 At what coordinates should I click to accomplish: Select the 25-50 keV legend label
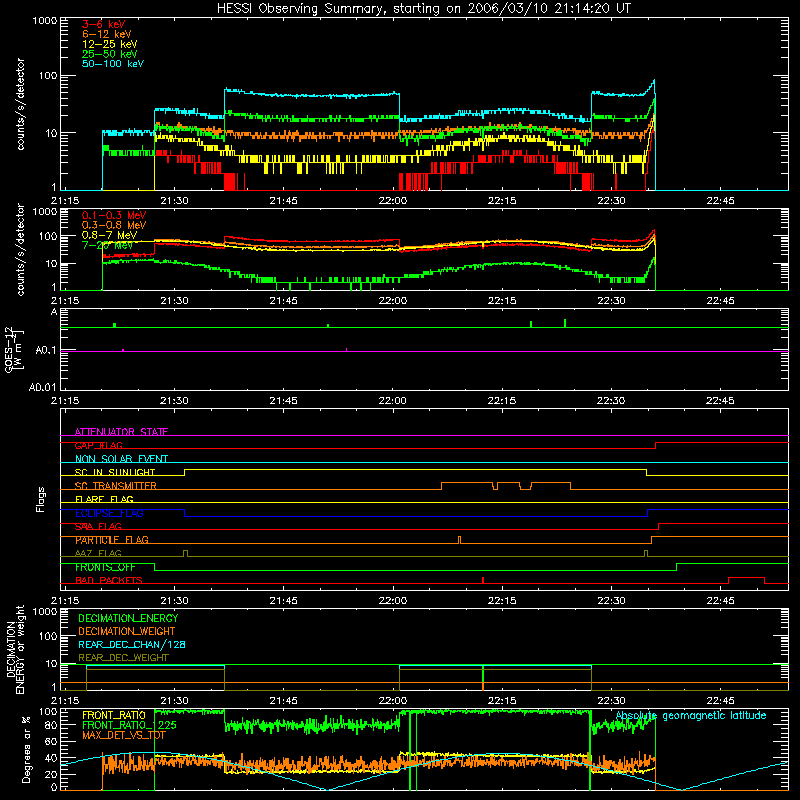[110, 54]
